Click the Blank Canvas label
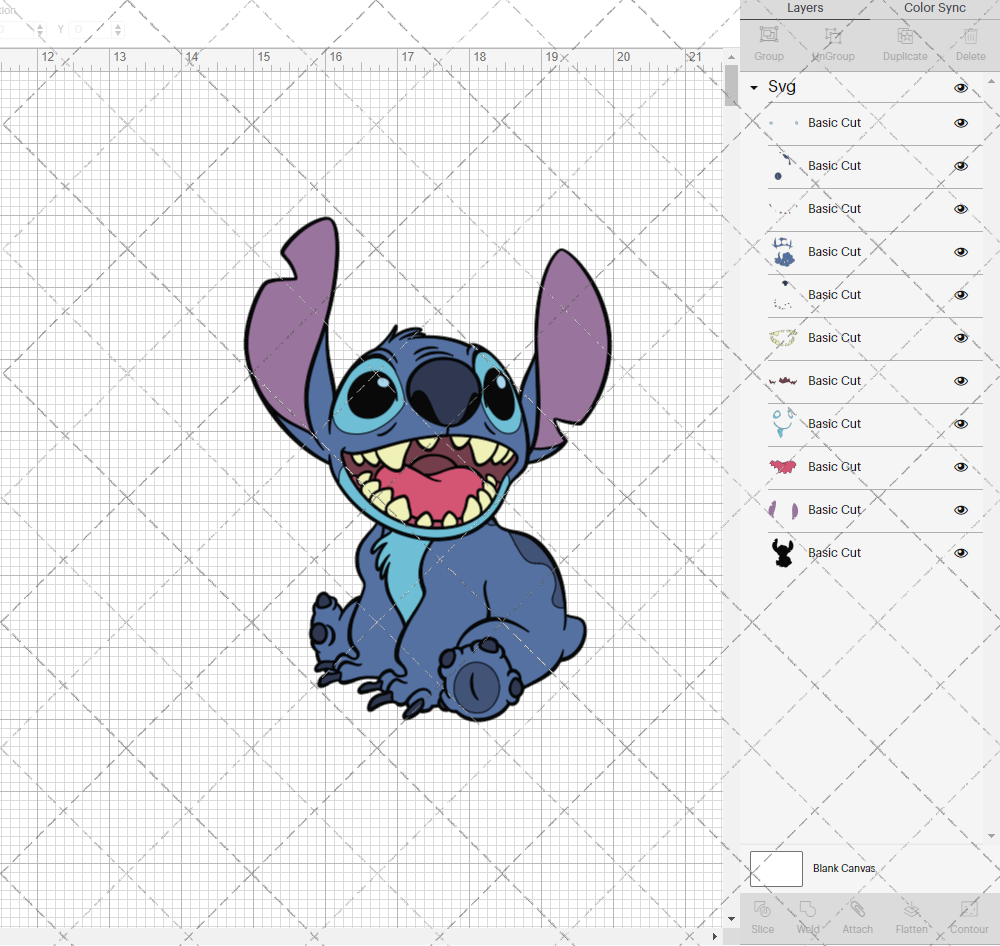This screenshot has width=1000, height=946. click(844, 868)
